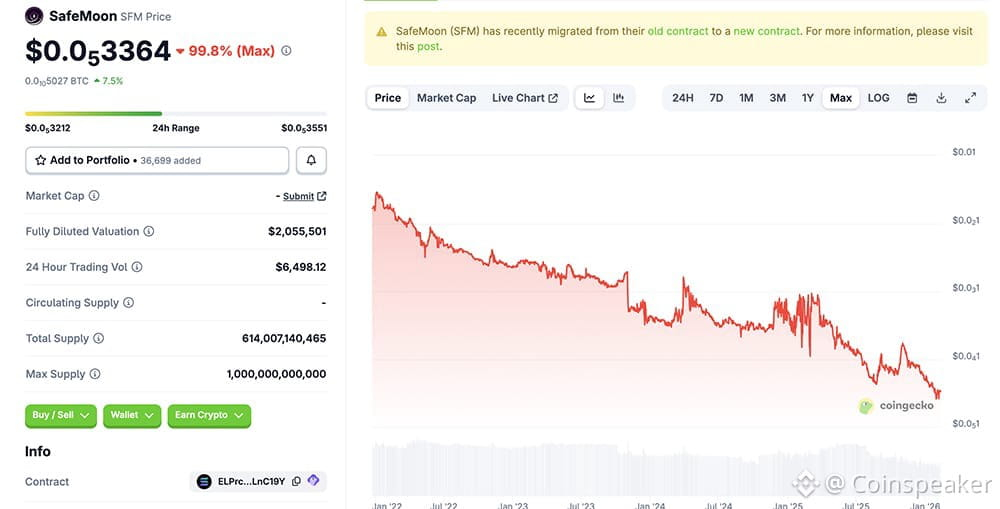This screenshot has height=509, width=1000.
Task: Open the calendar date range picker
Action: [x=912, y=98]
